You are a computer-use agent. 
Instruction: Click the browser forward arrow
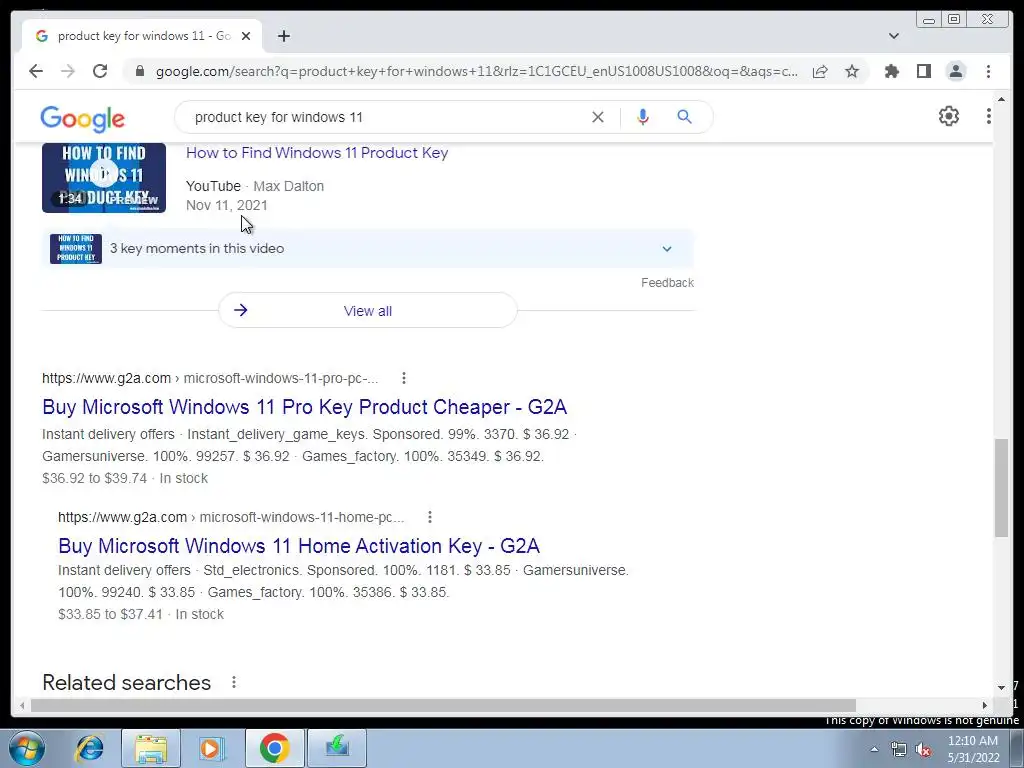[68, 71]
